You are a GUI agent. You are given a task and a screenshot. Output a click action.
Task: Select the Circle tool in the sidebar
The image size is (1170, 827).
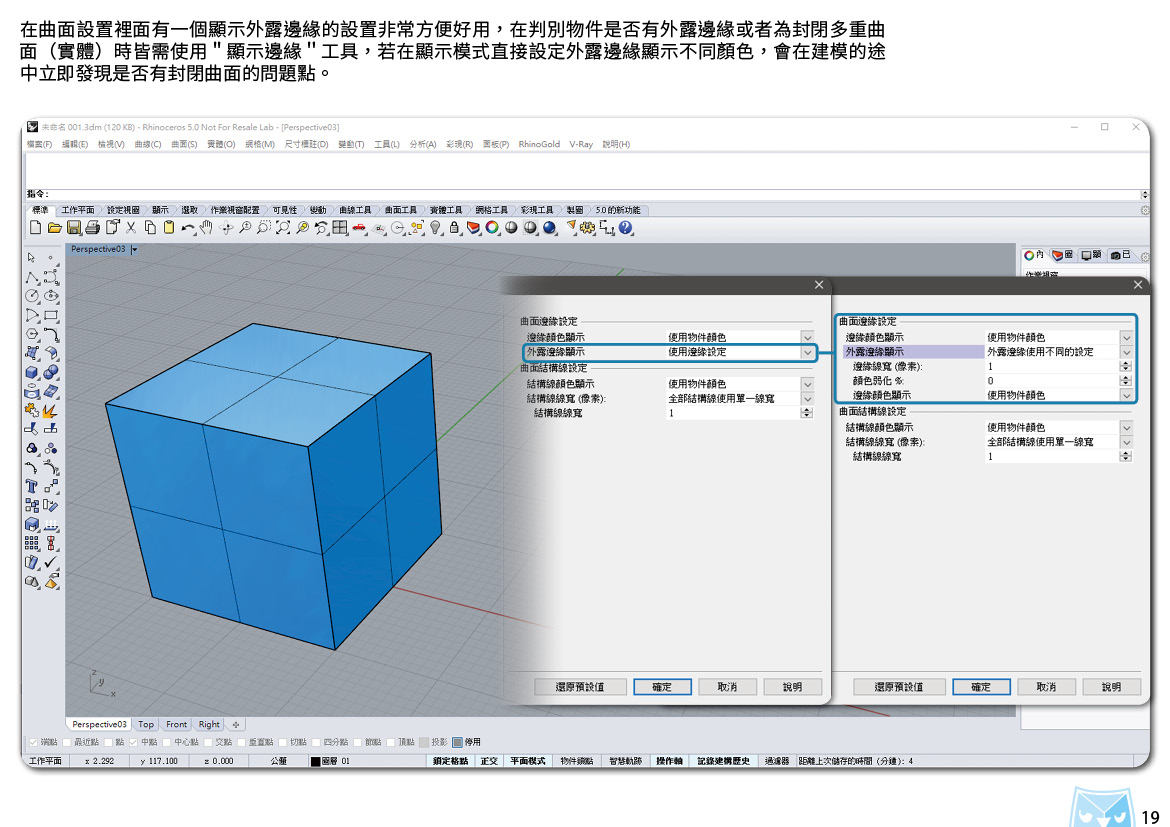click(31, 296)
